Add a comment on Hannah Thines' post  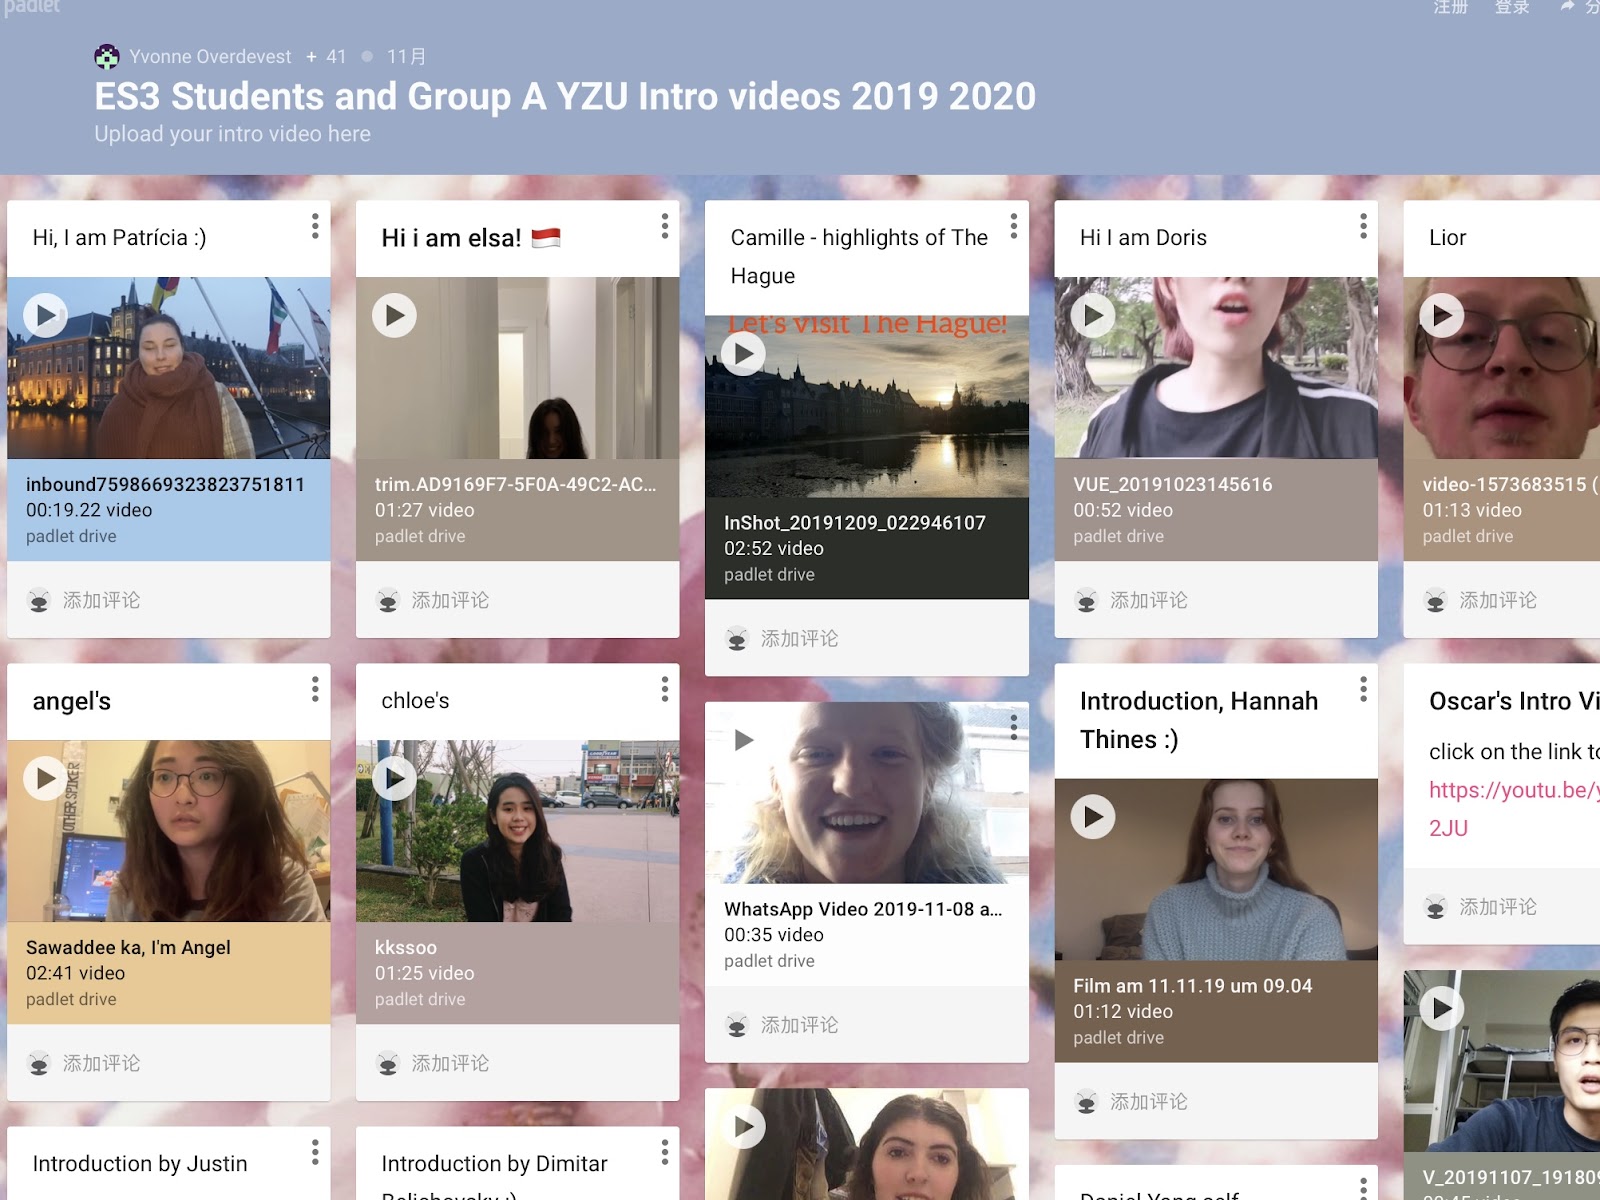(x=1148, y=1102)
